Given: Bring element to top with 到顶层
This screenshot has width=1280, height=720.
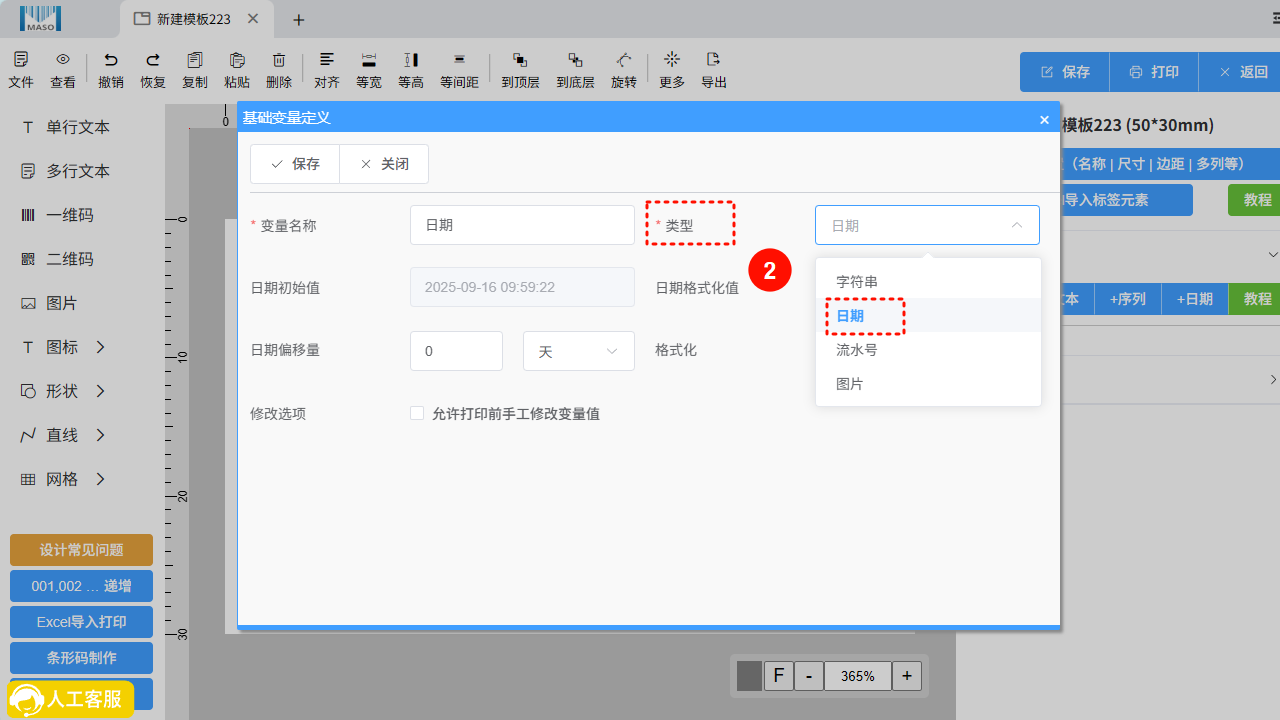Looking at the screenshot, I should point(520,61).
